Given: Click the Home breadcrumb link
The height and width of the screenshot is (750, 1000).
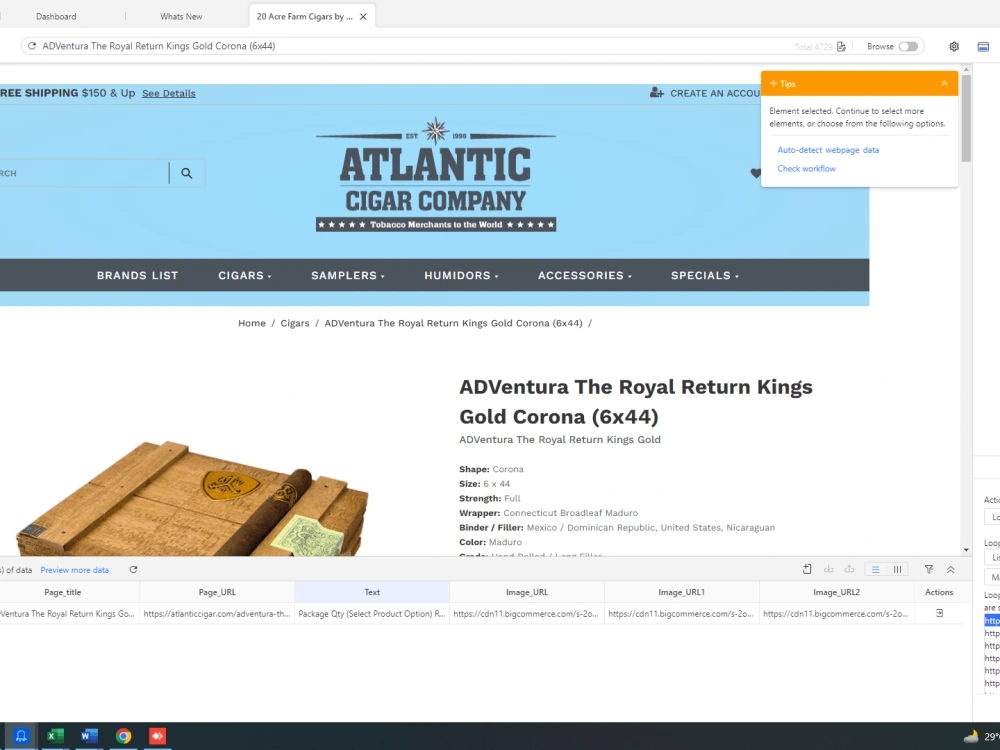Looking at the screenshot, I should (252, 323).
